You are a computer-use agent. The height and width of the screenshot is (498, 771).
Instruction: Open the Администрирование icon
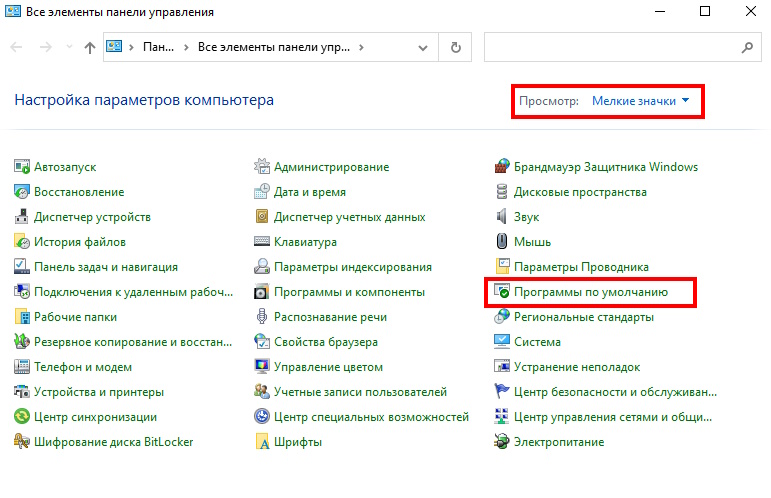[x=262, y=167]
